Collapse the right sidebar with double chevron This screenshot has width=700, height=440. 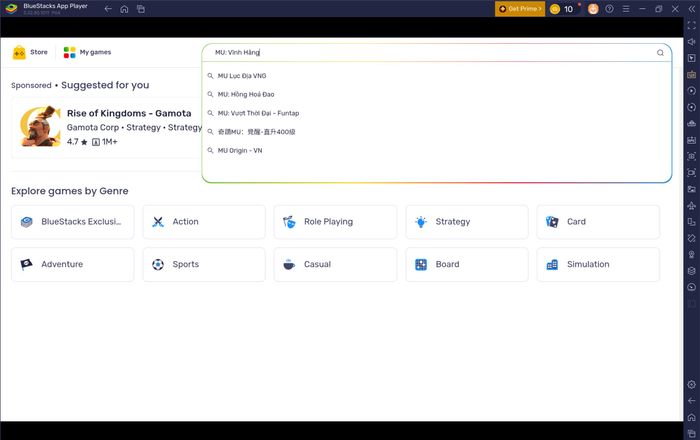(692, 9)
